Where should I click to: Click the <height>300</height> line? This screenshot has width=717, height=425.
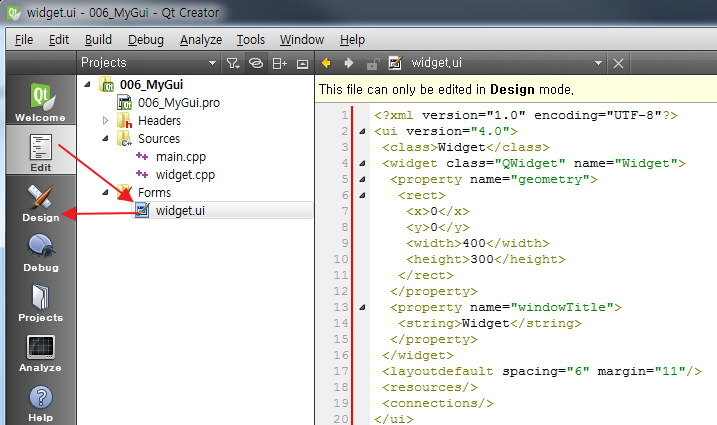486,259
